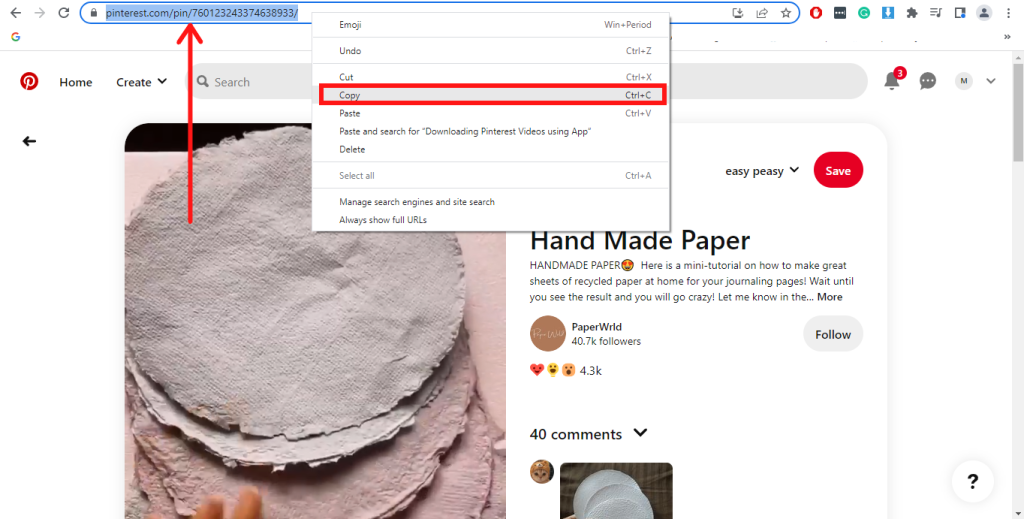1024x519 pixels.
Task: Click the PaperWrld profile avatar
Action: click(x=547, y=334)
